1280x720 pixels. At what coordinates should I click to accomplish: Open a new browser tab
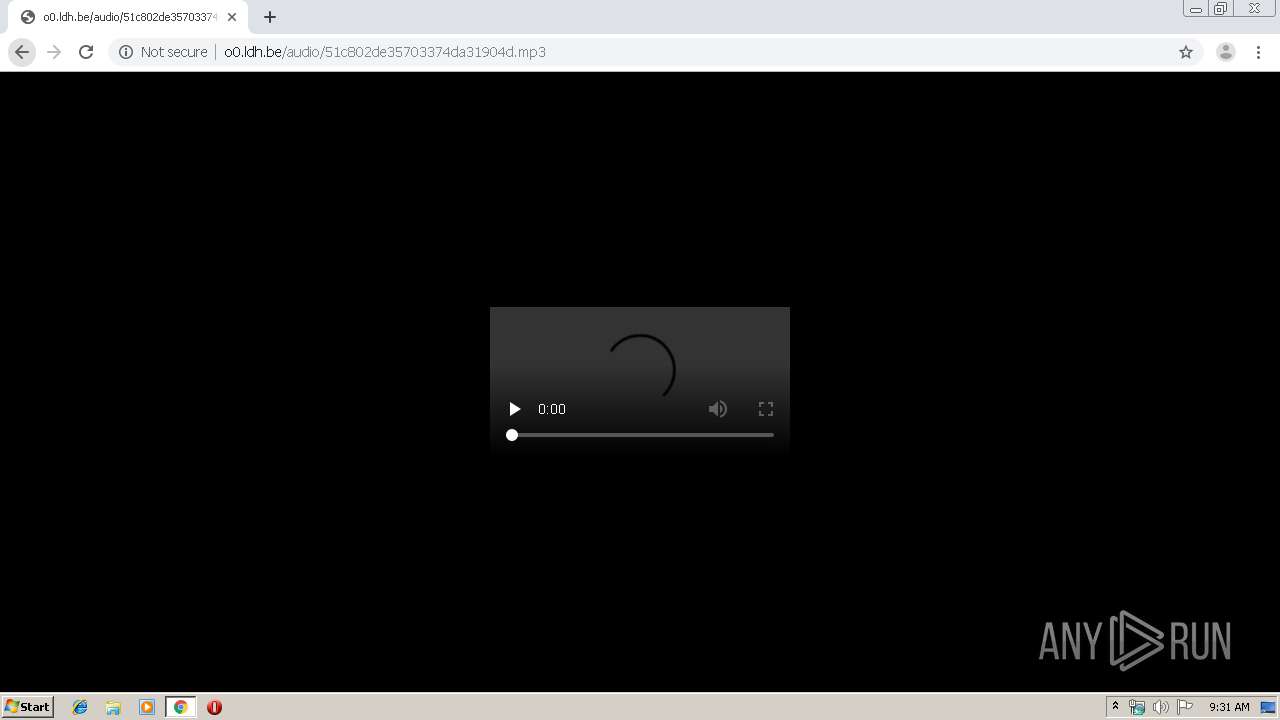click(x=270, y=17)
